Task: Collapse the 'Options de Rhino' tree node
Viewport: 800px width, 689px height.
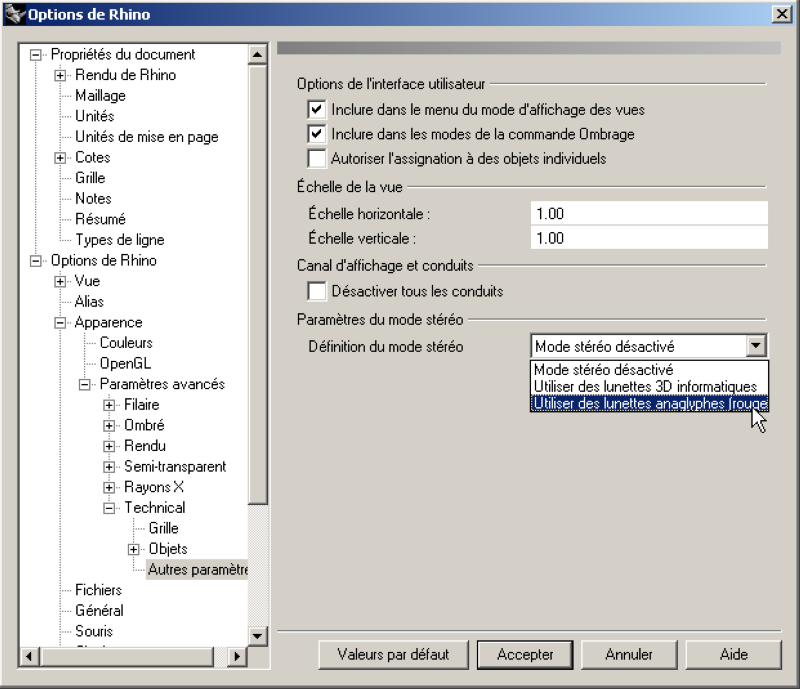Action: point(35,261)
